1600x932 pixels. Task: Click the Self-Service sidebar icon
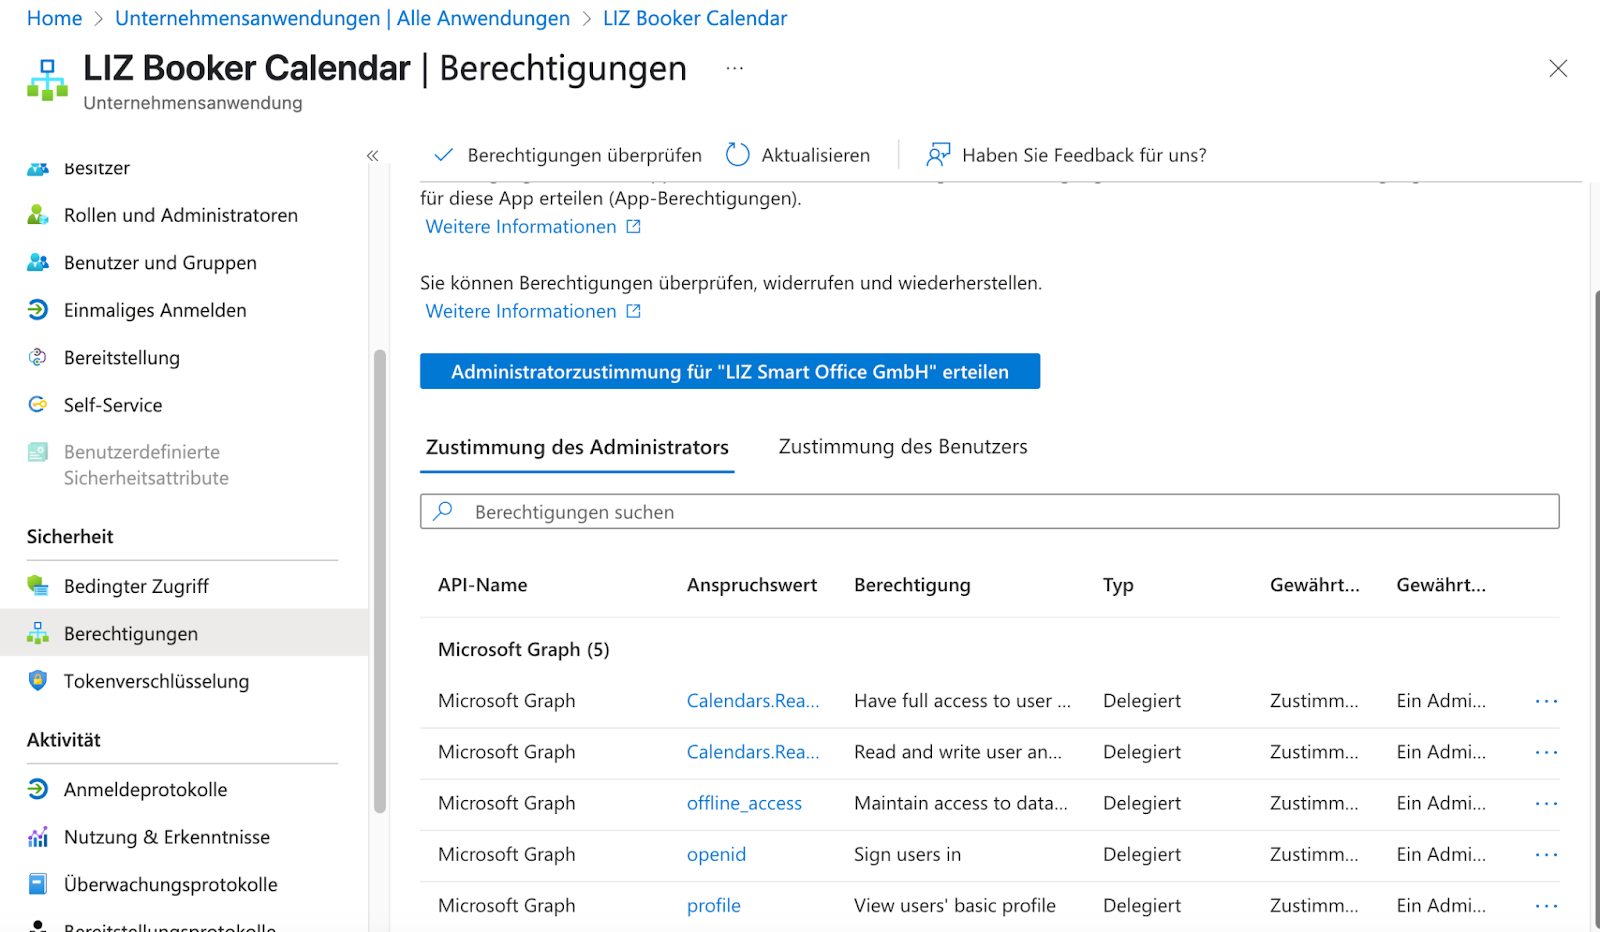(38, 404)
